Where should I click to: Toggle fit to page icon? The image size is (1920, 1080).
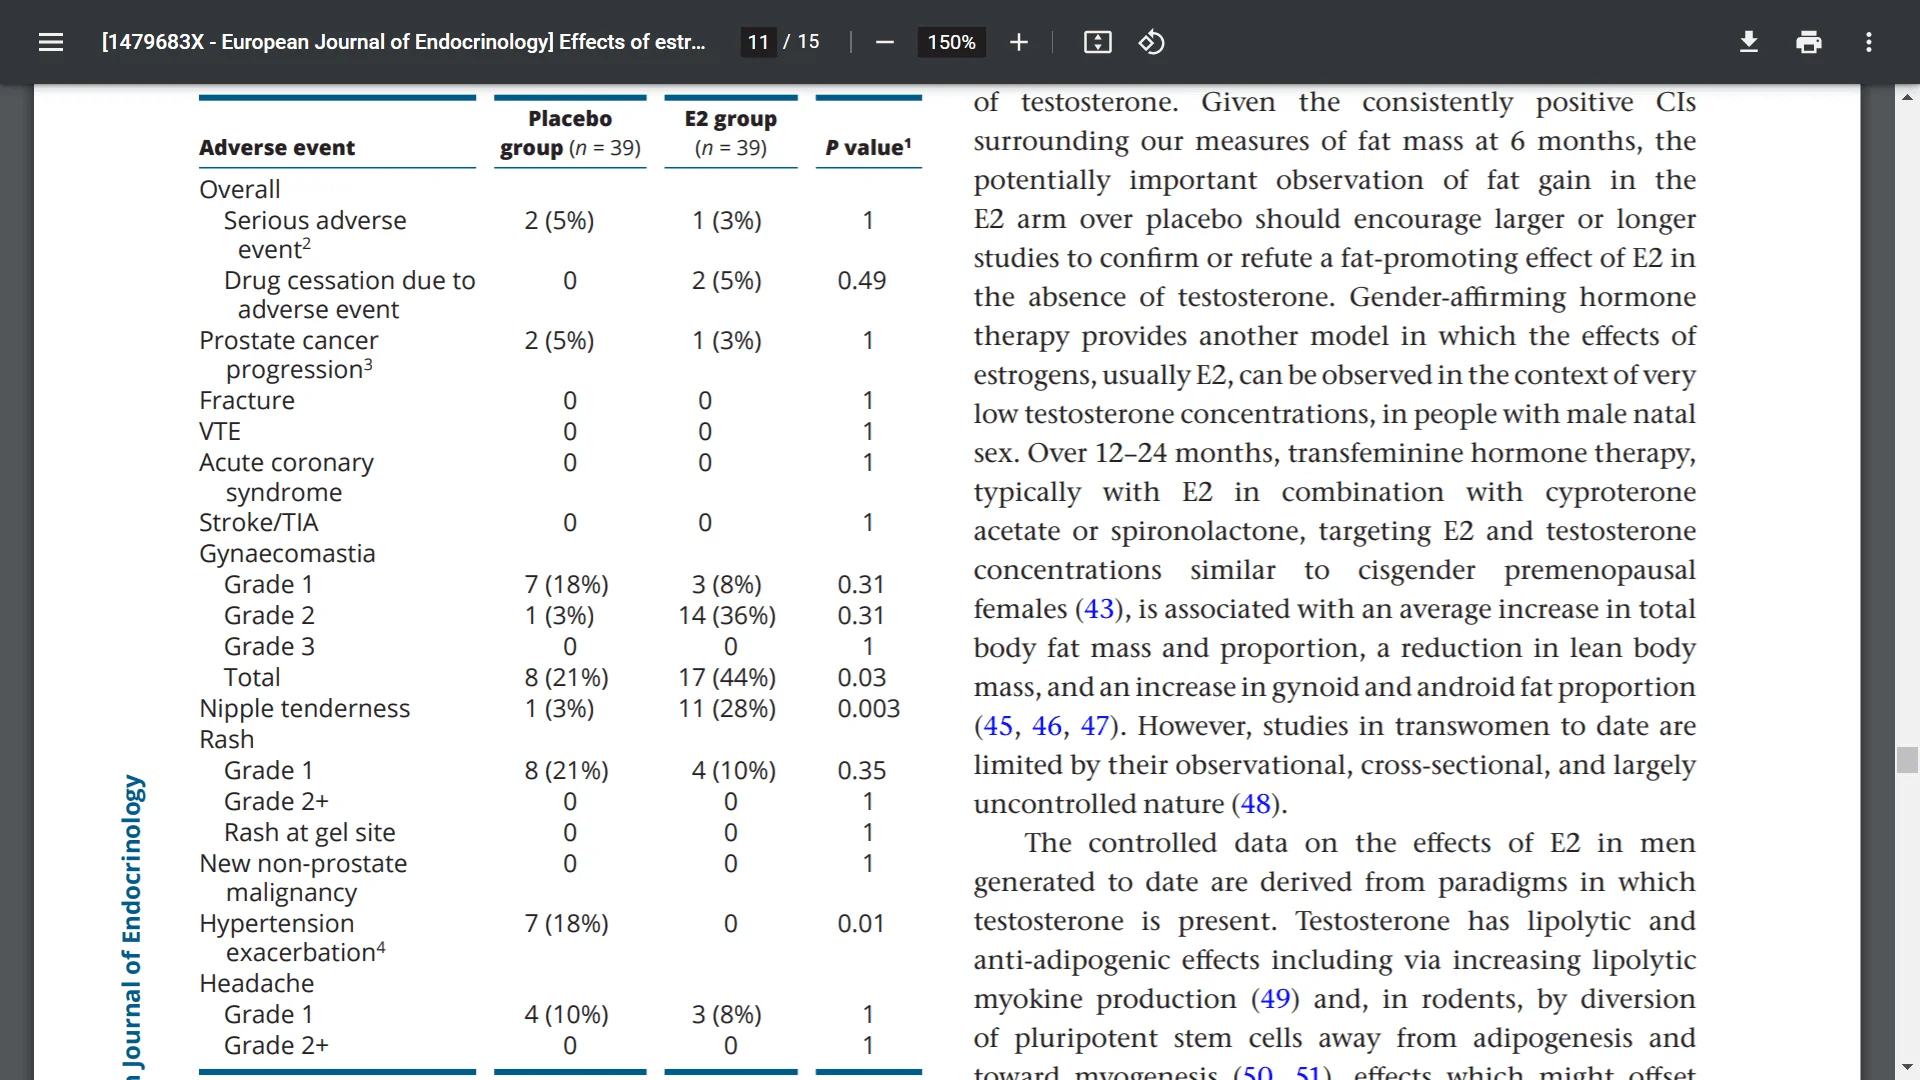(x=1097, y=42)
